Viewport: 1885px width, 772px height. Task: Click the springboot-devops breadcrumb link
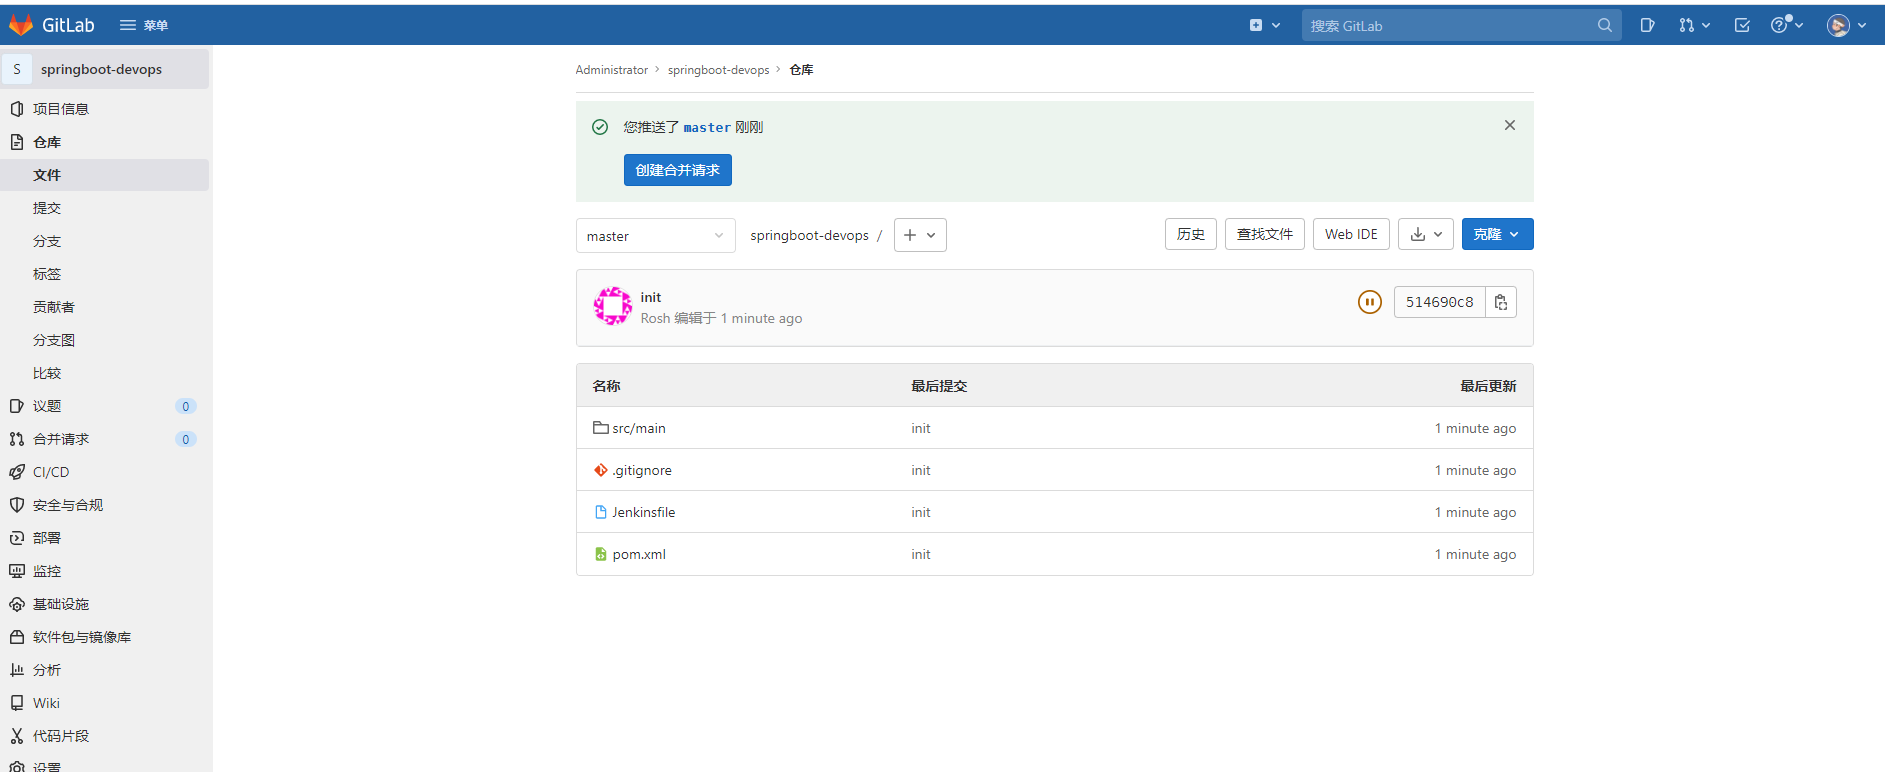point(718,70)
